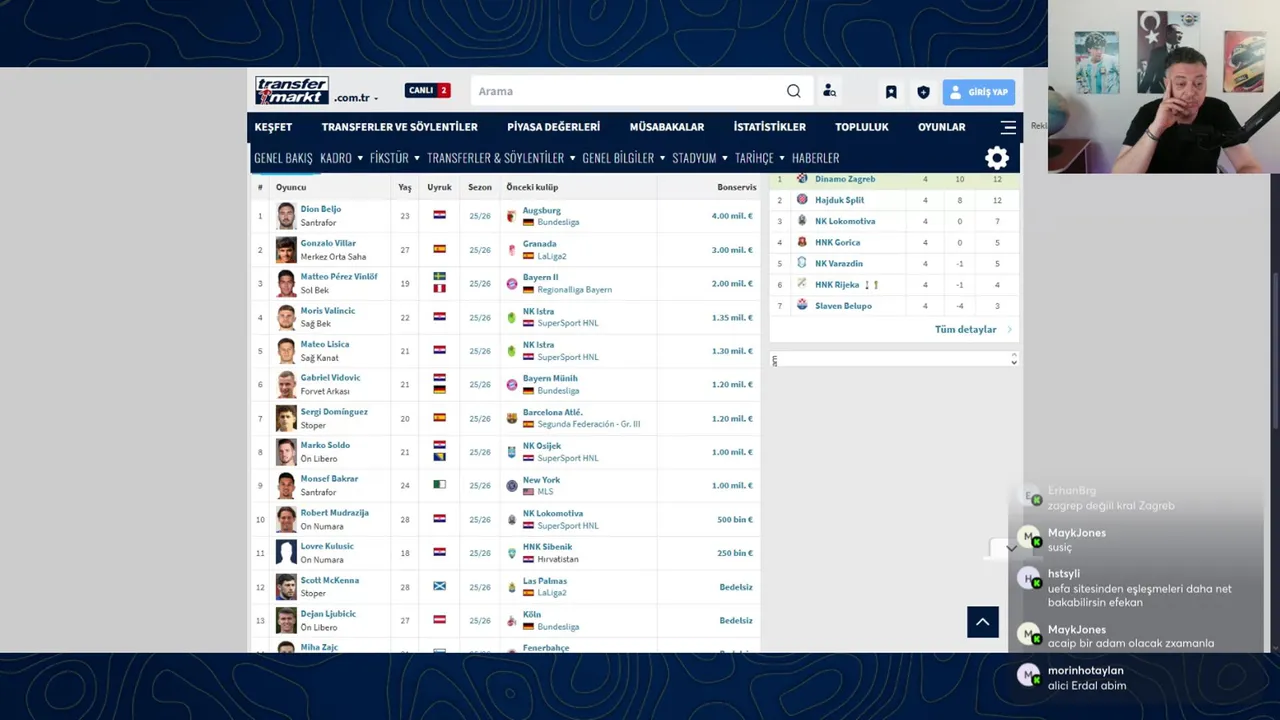Select GENEL BAKIŞ tab
This screenshot has height=720, width=1280.
(283, 158)
